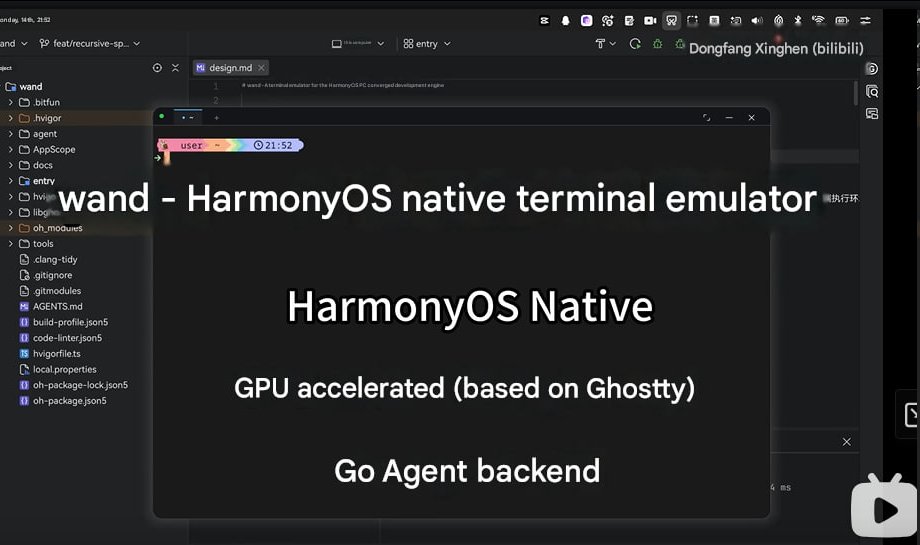Click the purple app icon in system tray

(586, 21)
